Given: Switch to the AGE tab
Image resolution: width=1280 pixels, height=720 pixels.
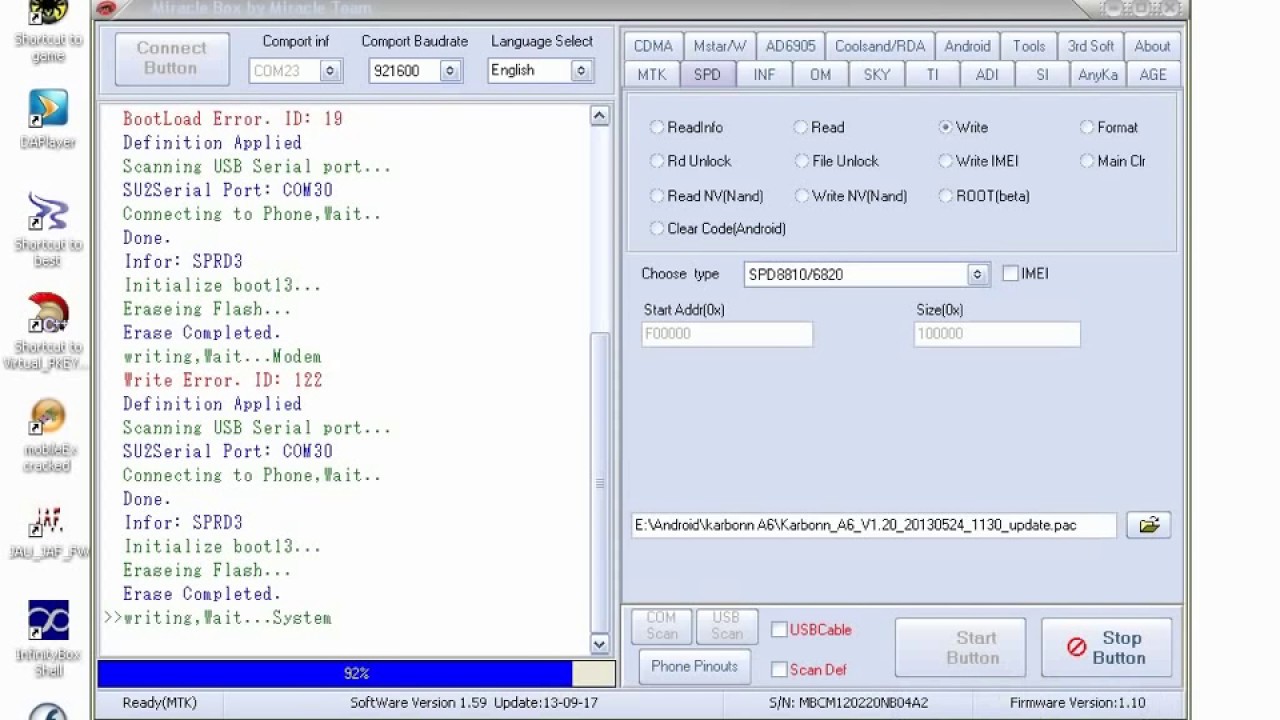Looking at the screenshot, I should point(1153,75).
